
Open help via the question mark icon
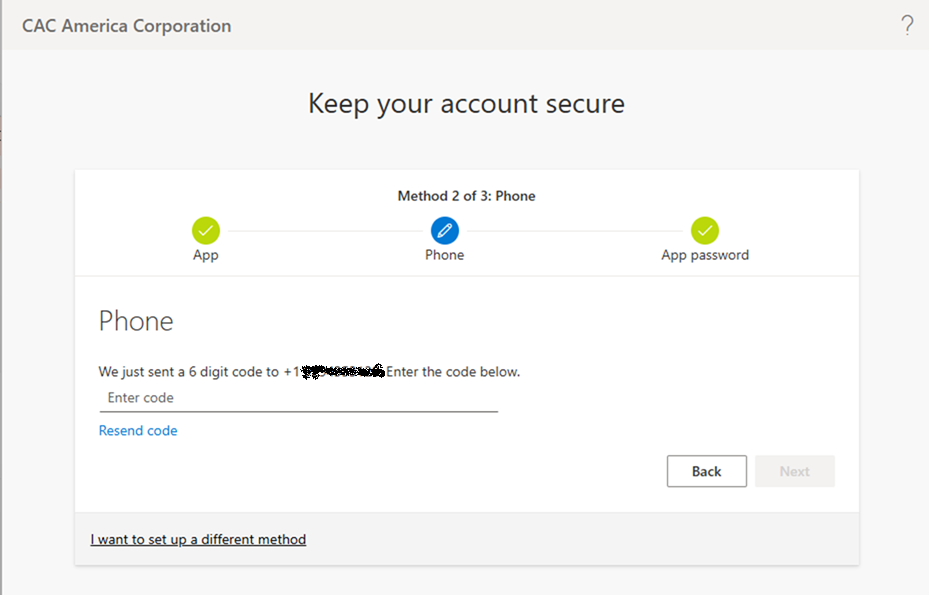click(907, 26)
